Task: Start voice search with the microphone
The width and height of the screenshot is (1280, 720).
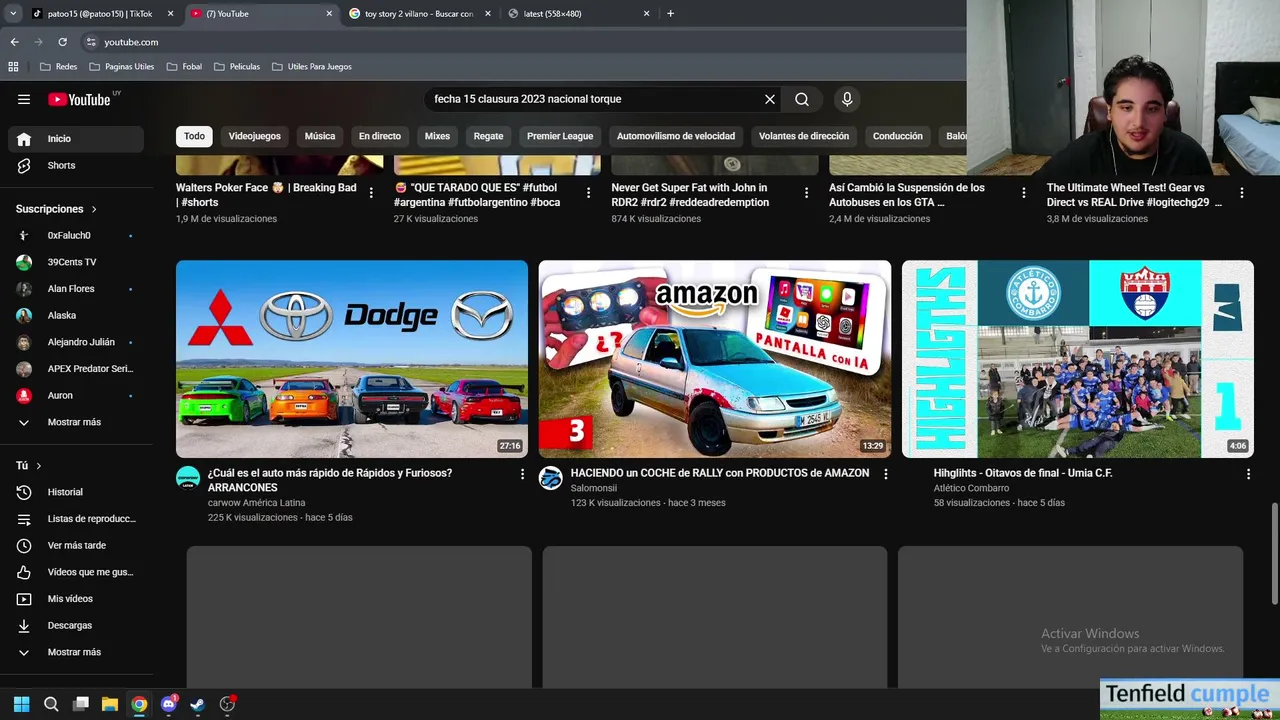Action: [847, 99]
